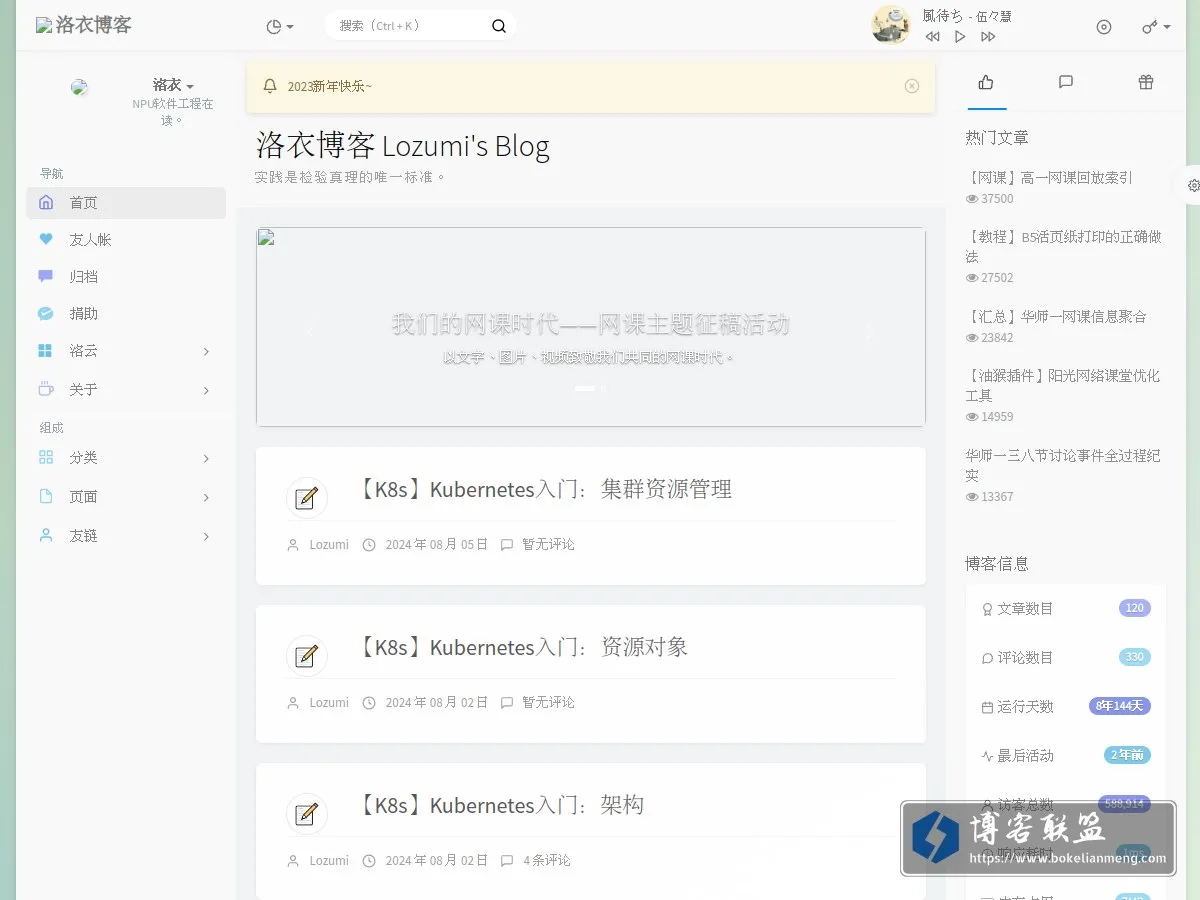This screenshot has height=900, width=1200.
Task: Click the 首页 house icon
Action: (45, 203)
